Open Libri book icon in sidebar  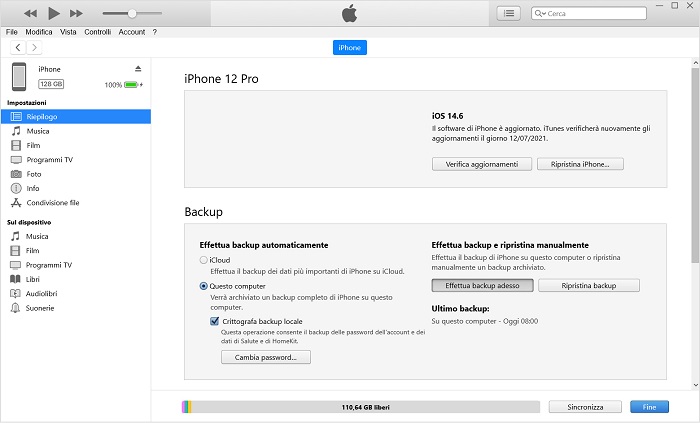pyautogui.click(x=15, y=279)
